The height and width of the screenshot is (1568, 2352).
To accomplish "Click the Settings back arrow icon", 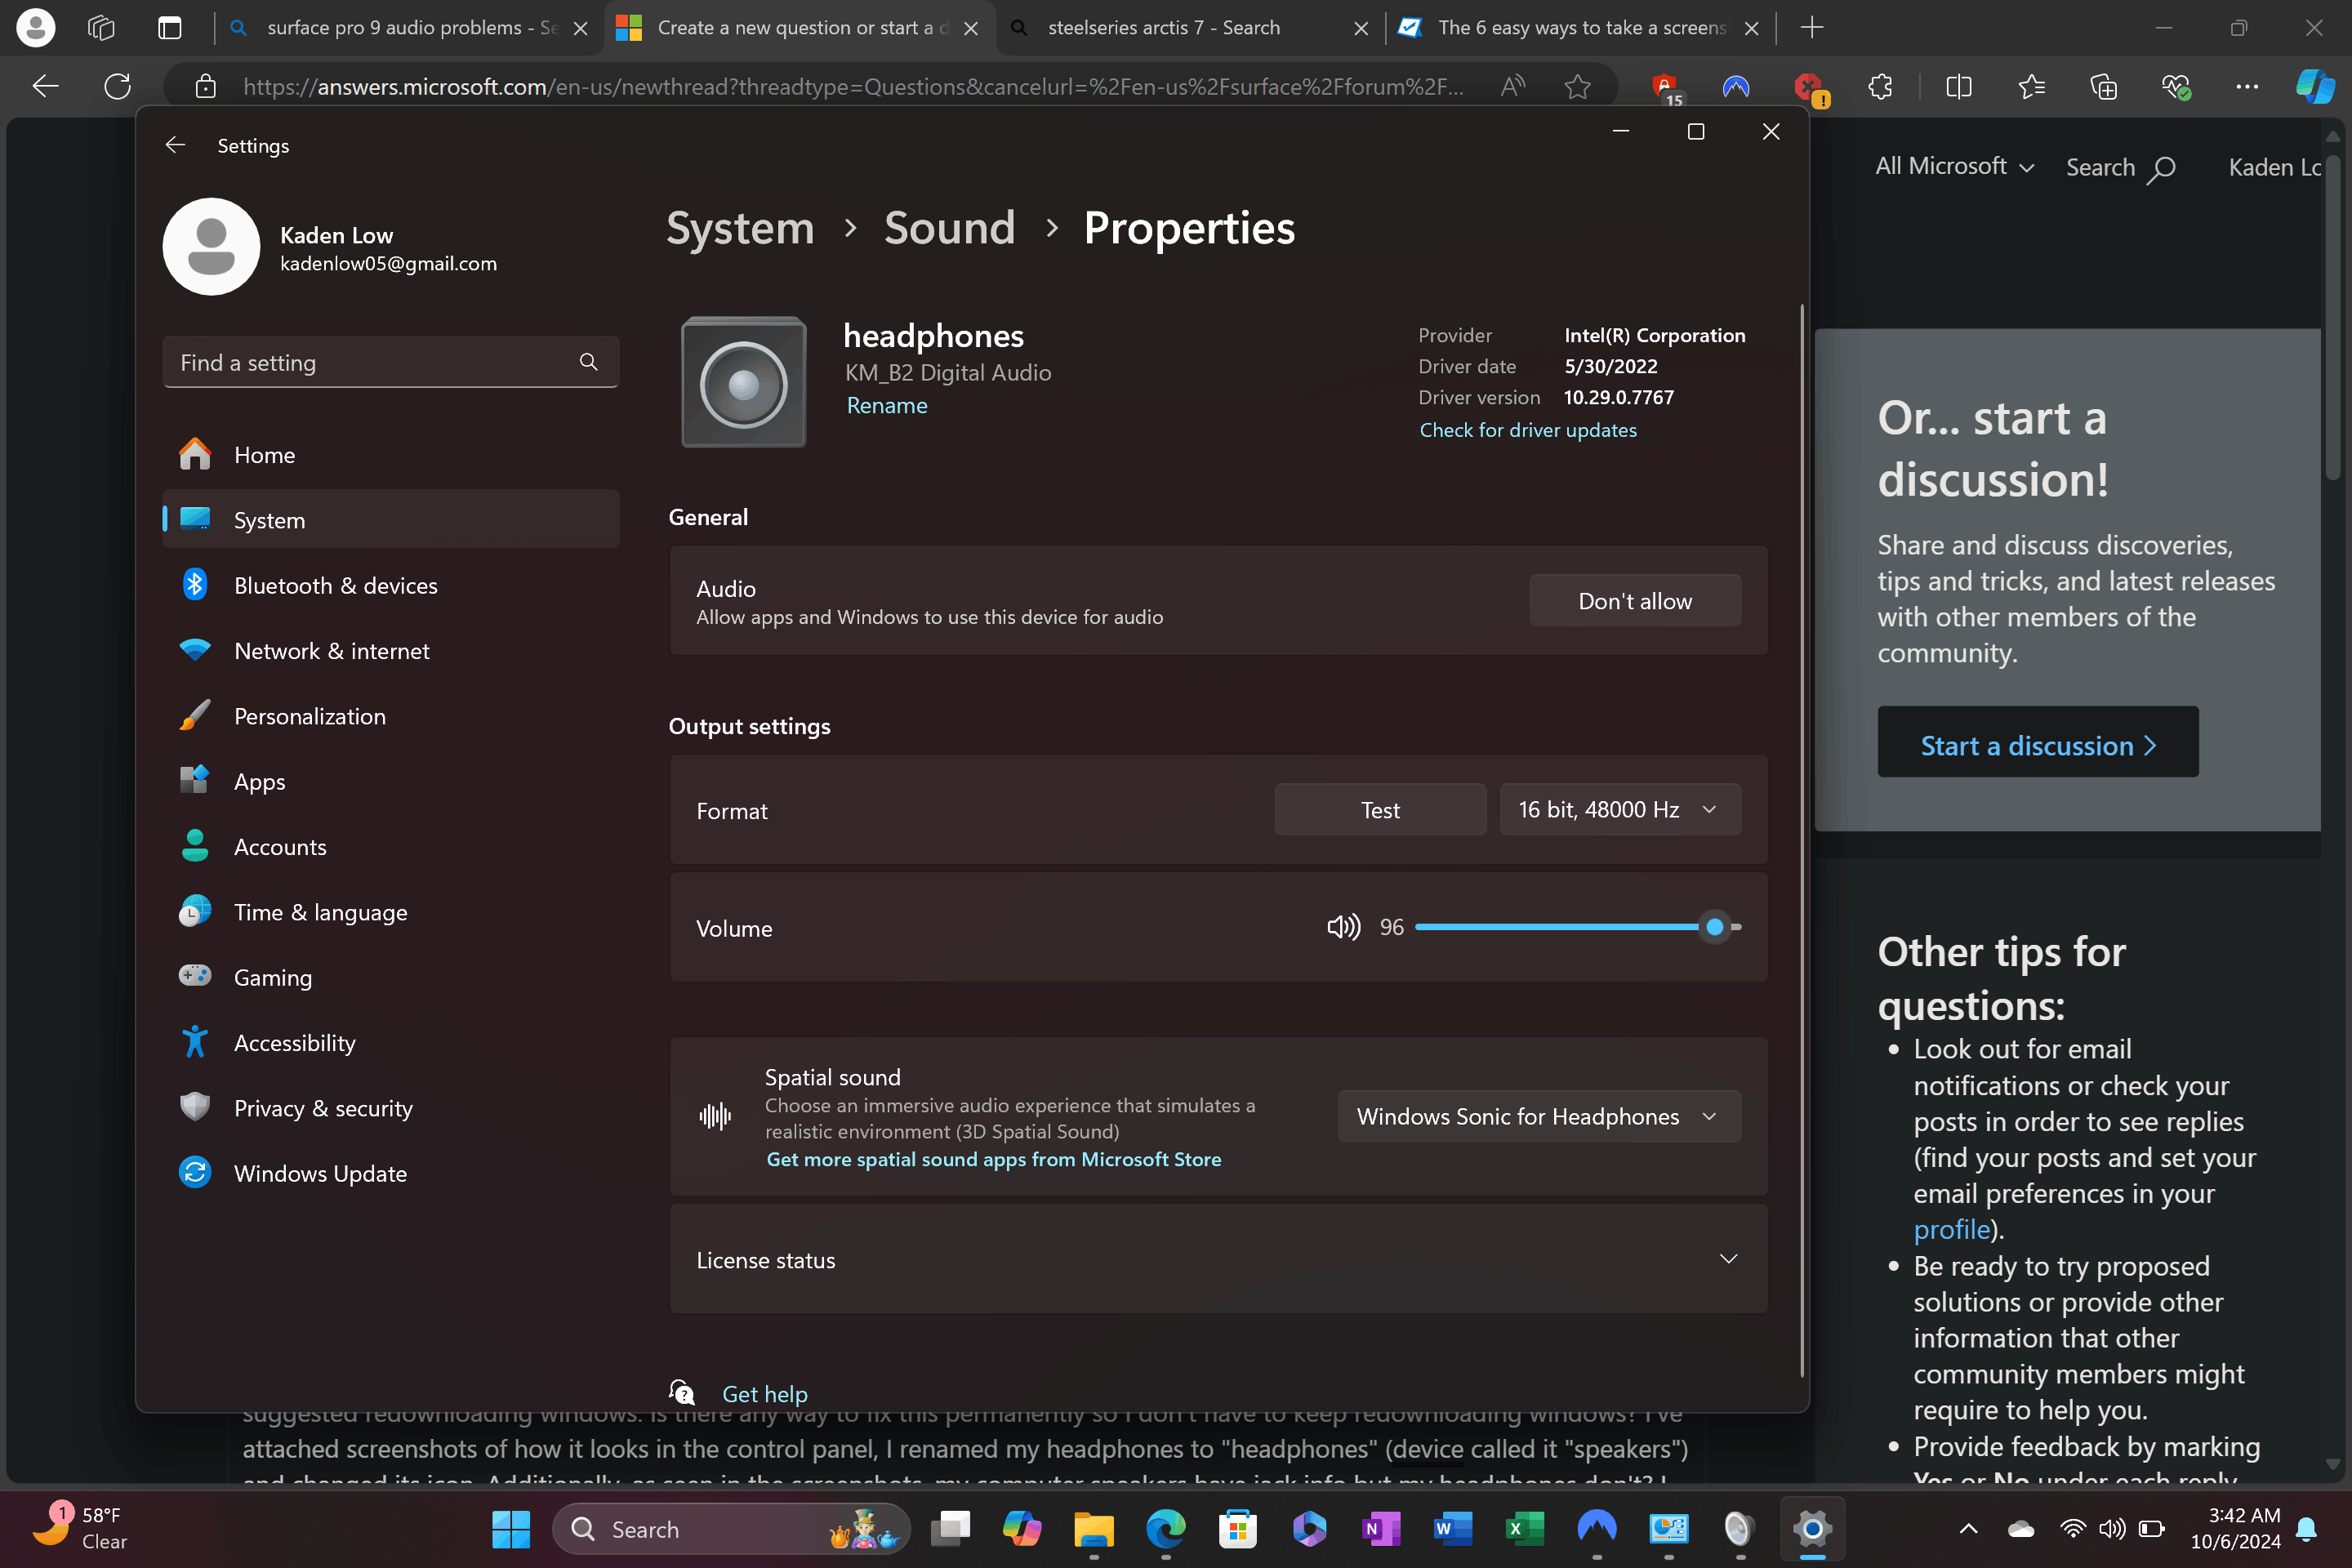I will point(175,145).
